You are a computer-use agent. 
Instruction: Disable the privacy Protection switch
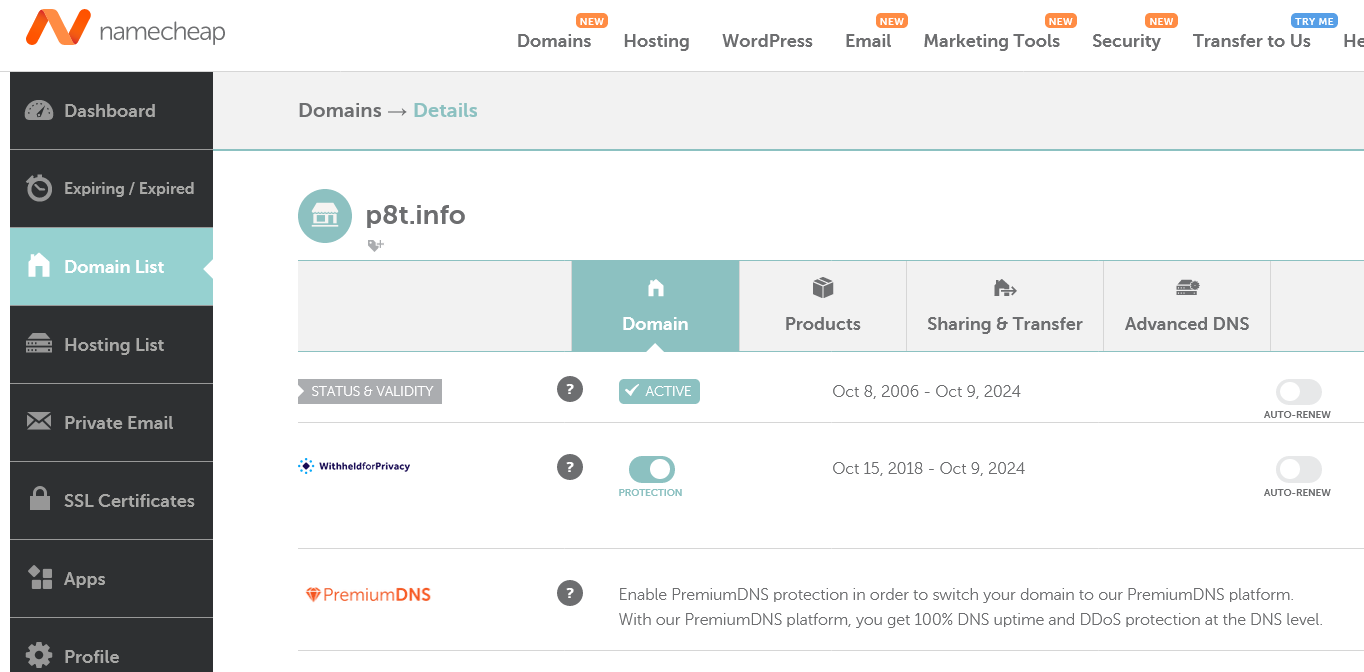[652, 469]
